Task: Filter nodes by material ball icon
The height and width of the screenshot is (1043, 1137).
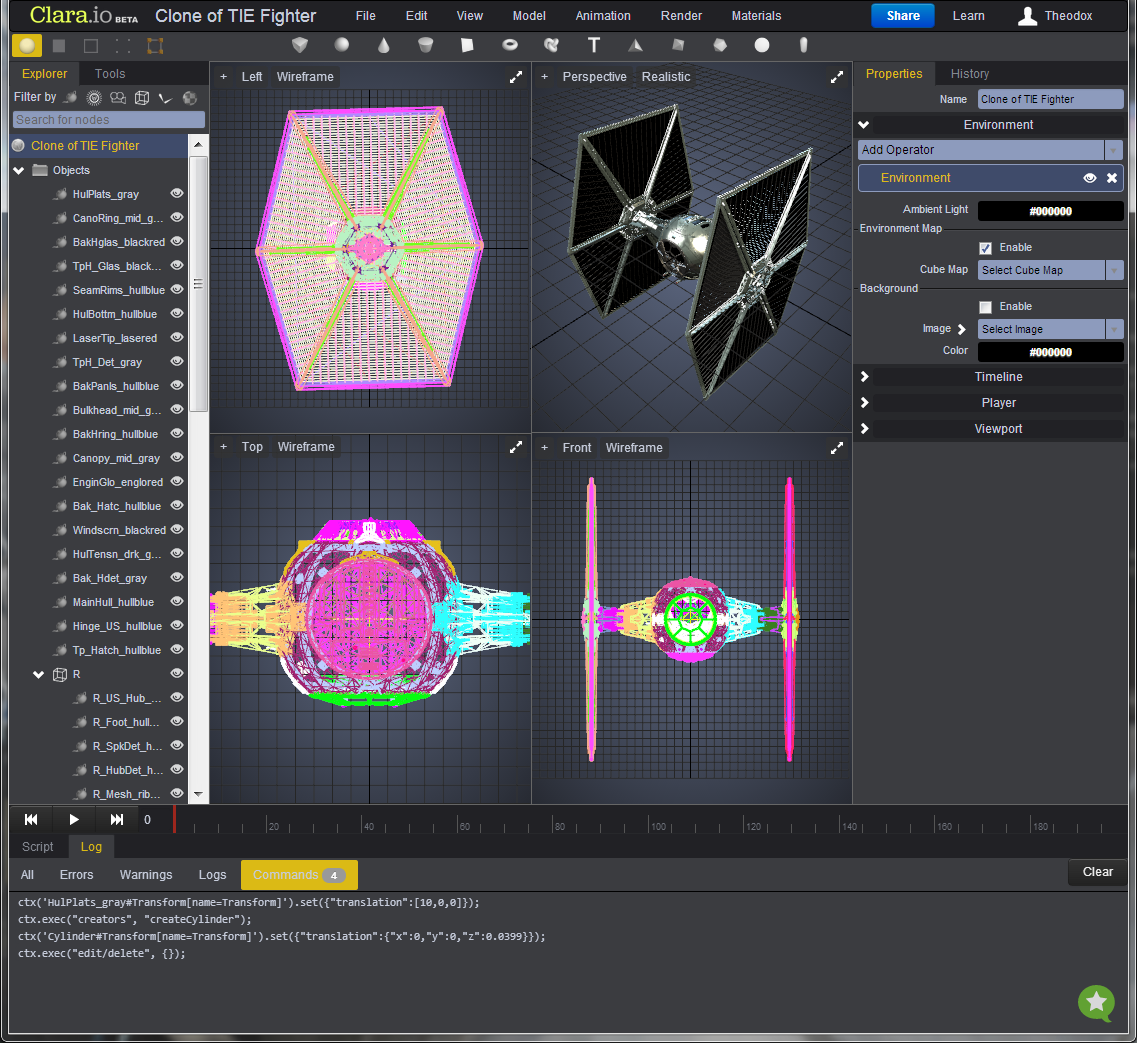Action: 190,97
